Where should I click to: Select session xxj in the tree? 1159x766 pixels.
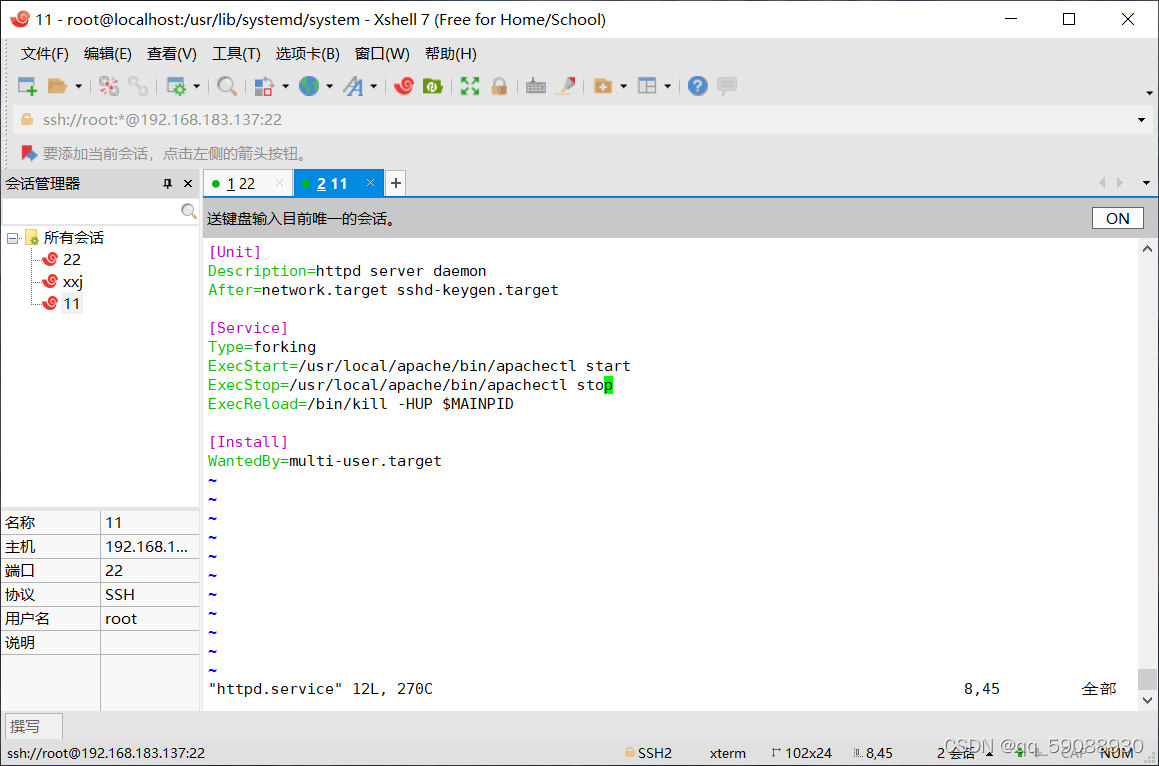73,282
